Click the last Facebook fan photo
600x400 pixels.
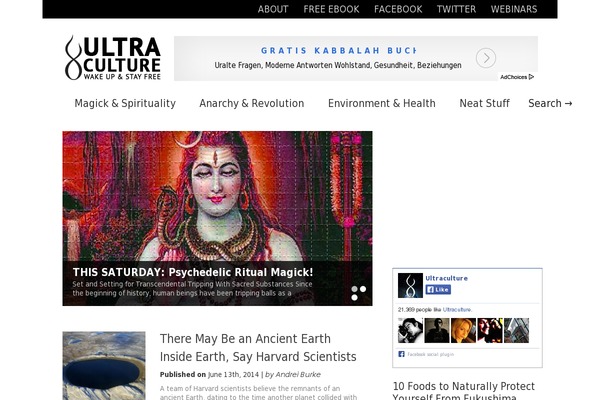tap(517, 330)
